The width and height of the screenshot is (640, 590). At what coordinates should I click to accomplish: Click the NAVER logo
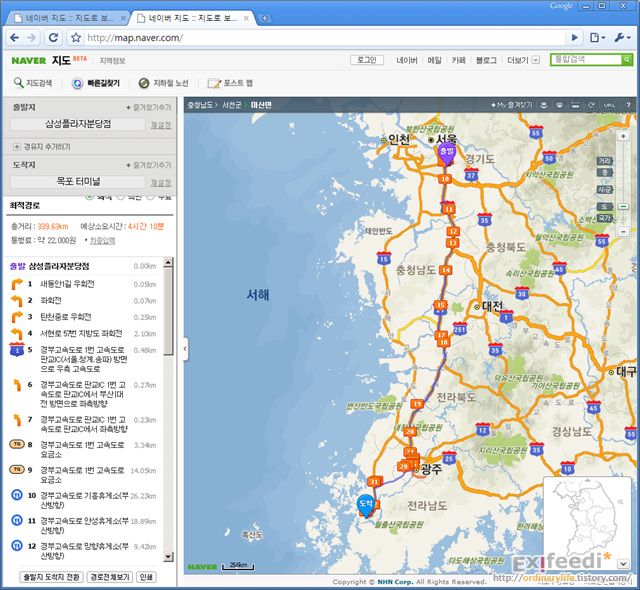tap(29, 60)
